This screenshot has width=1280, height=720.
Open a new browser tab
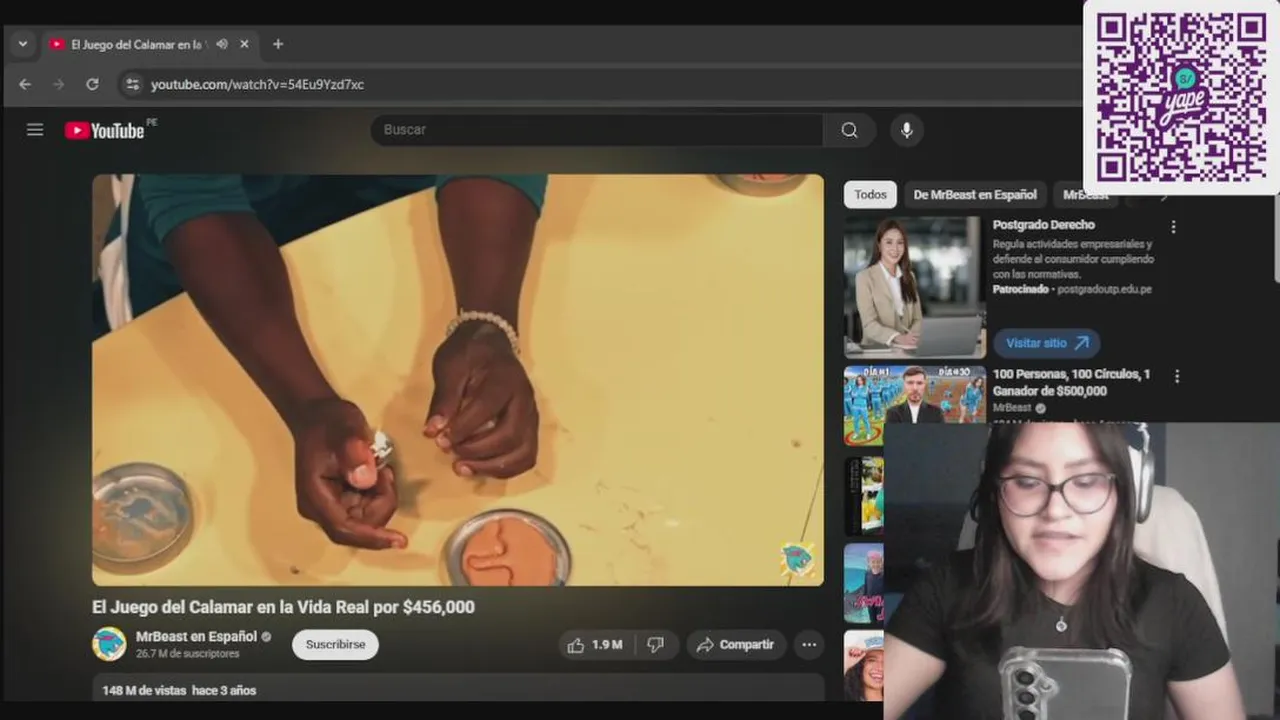click(x=278, y=44)
